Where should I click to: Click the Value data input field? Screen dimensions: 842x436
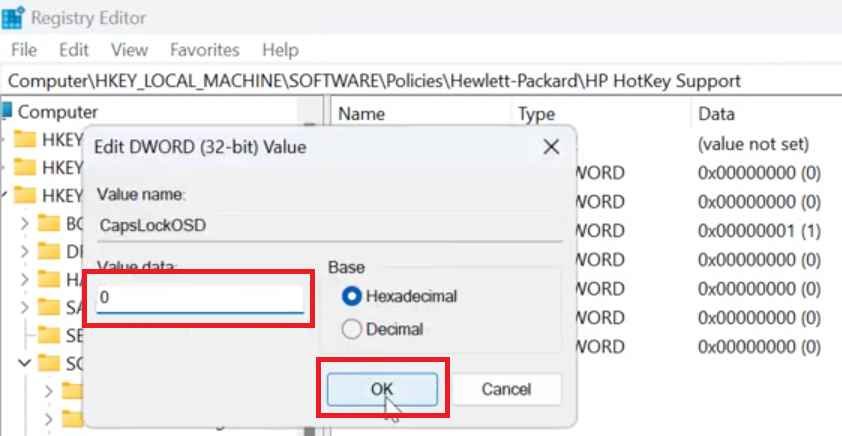[200, 298]
